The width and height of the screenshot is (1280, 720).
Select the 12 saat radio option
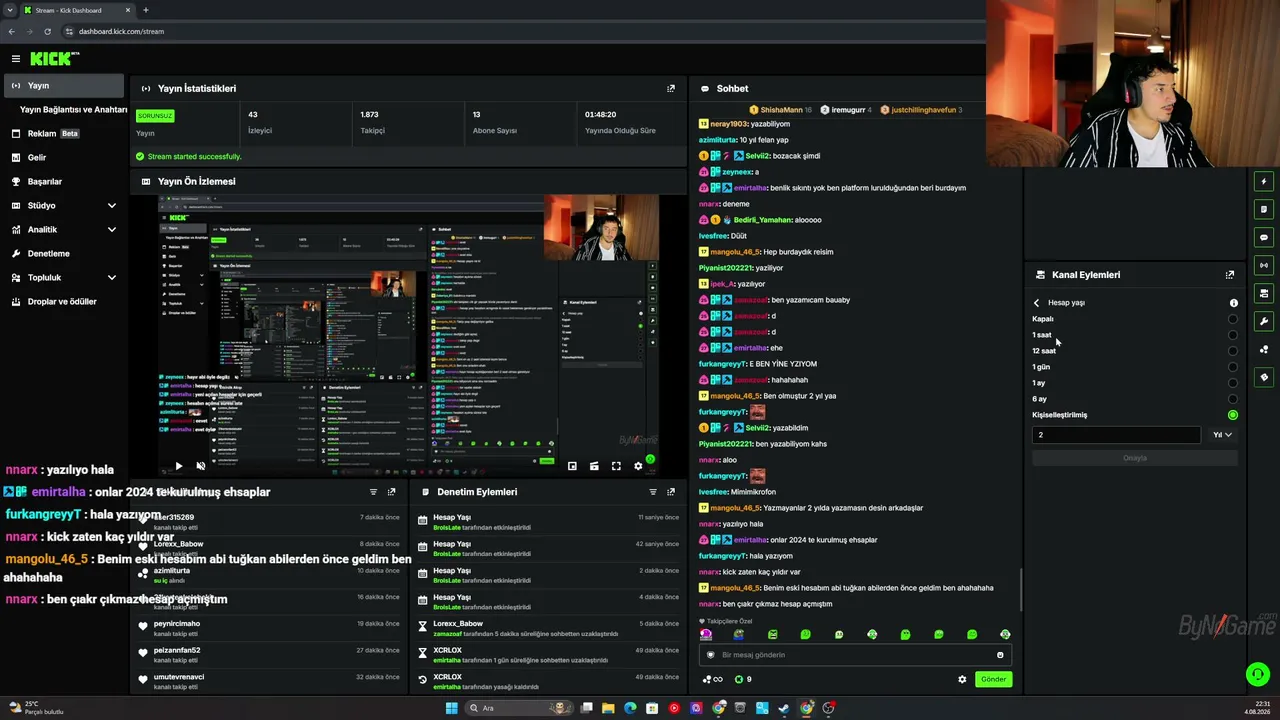[x=1232, y=351]
